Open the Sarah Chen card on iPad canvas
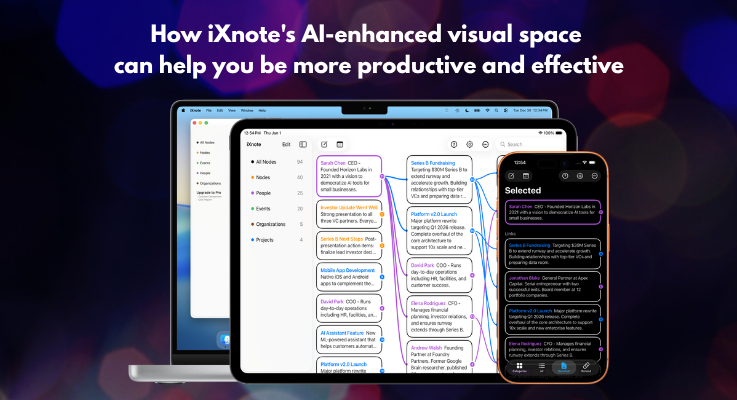 click(x=349, y=176)
